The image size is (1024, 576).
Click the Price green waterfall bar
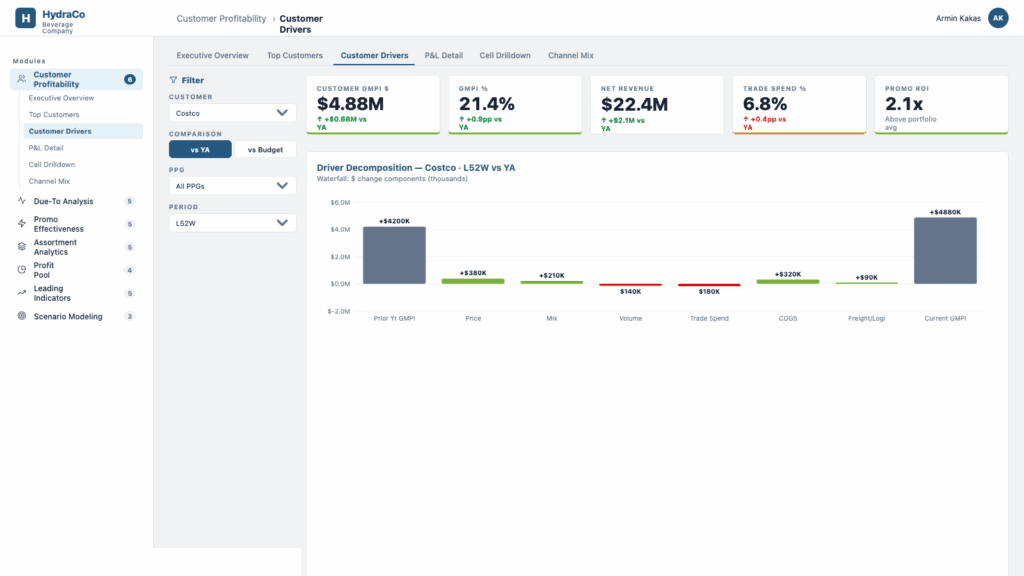coord(473,281)
